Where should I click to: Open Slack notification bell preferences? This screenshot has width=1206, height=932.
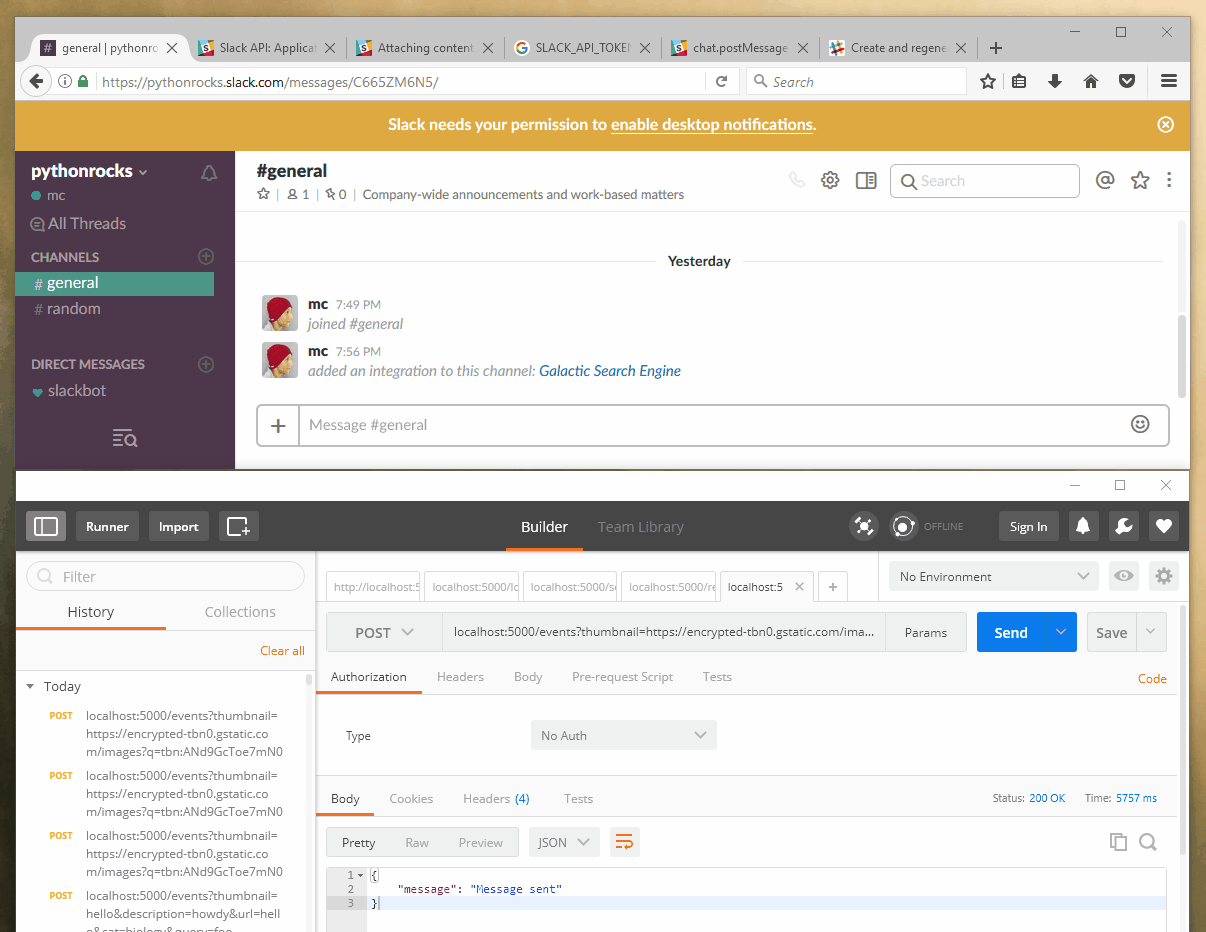pyautogui.click(x=209, y=173)
